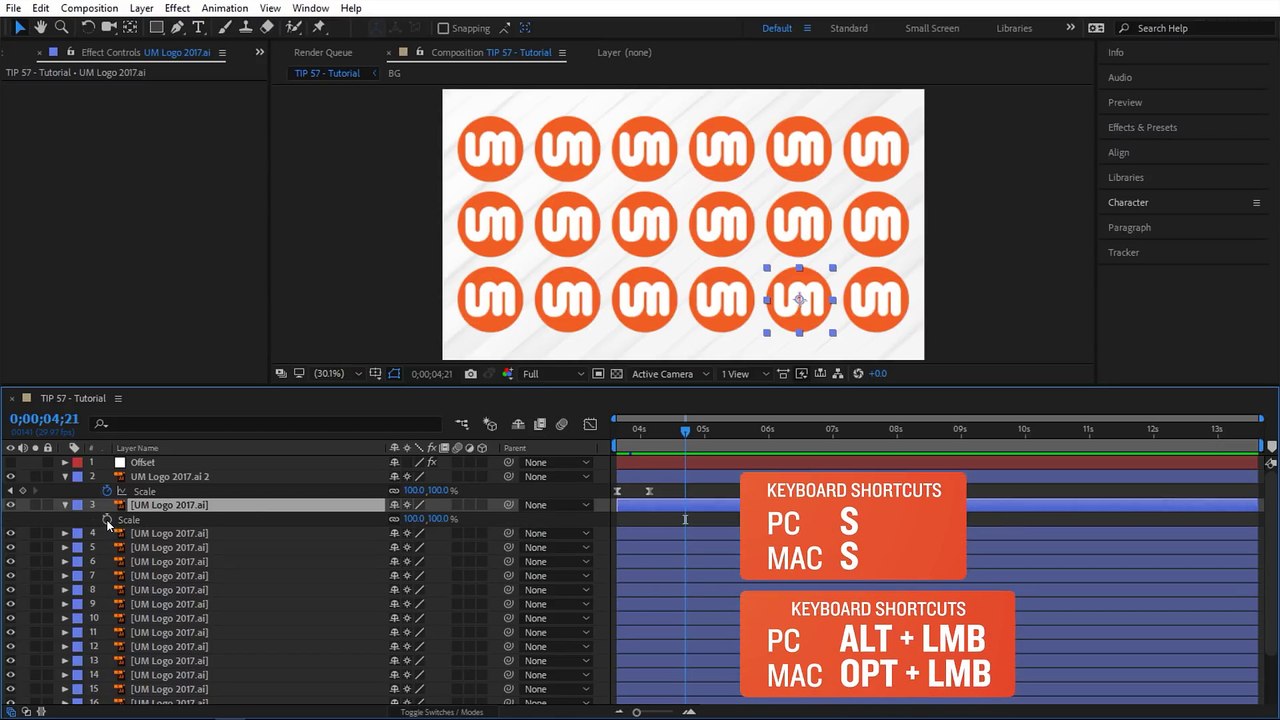Image resolution: width=1280 pixels, height=720 pixels.
Task: Open Parent dropdown for Offset layer
Action: [557, 463]
